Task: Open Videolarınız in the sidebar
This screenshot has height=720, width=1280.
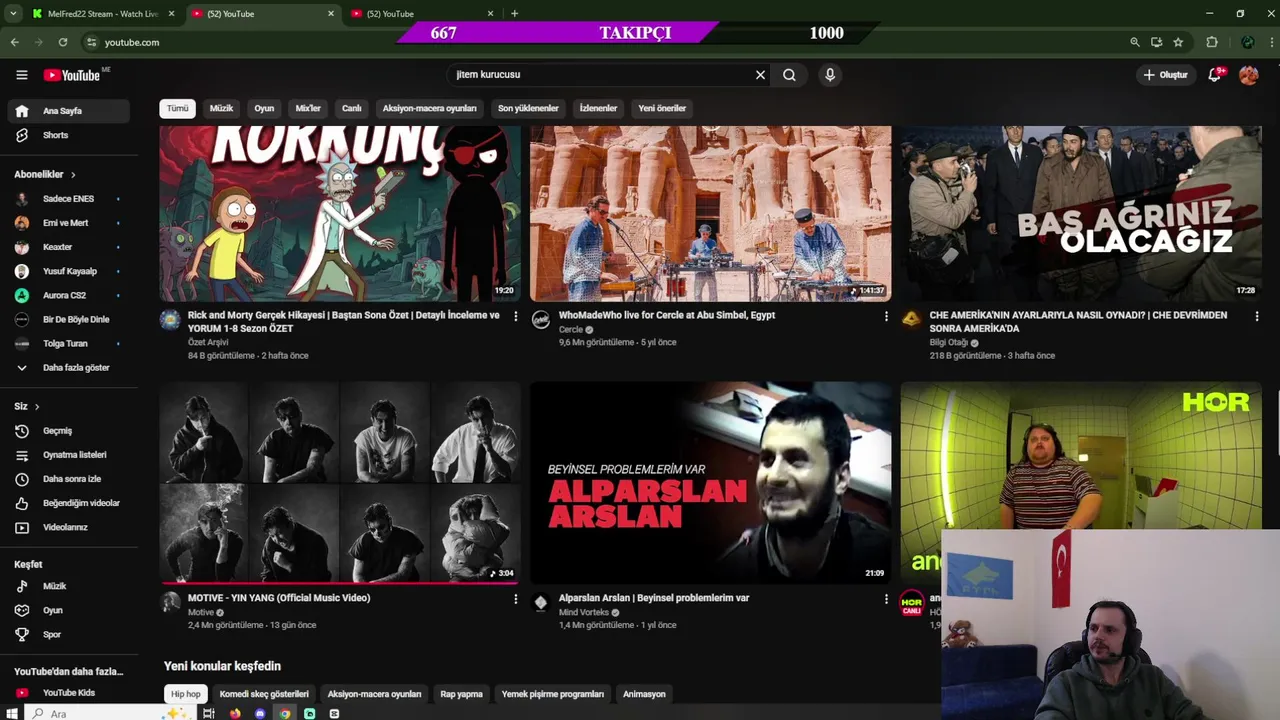Action: 68,527
